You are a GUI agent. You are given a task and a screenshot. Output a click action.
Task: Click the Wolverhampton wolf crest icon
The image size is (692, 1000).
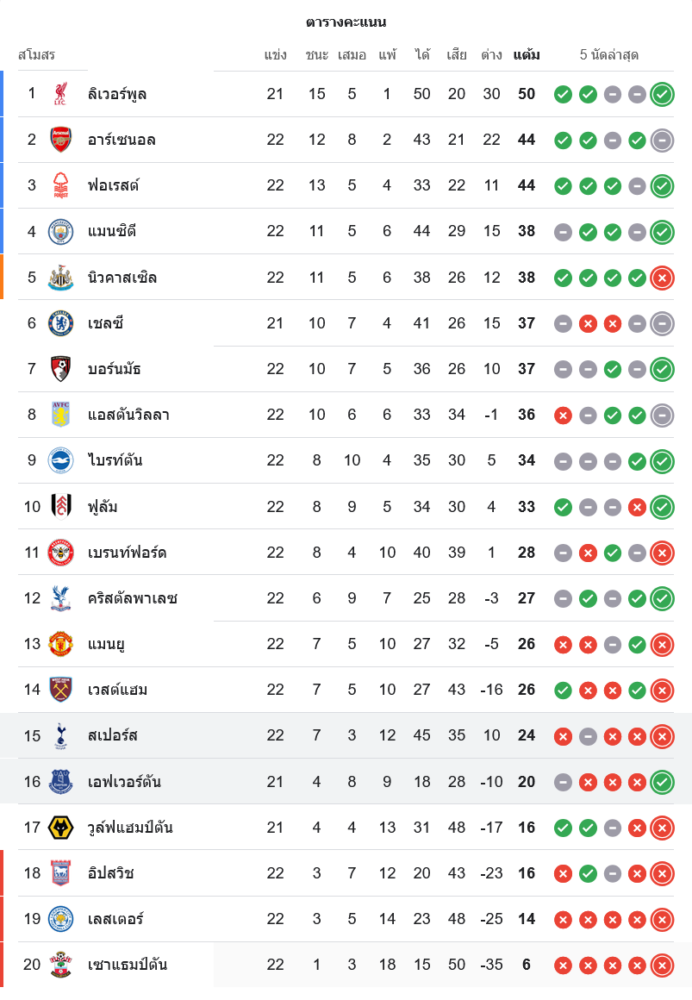point(61,828)
